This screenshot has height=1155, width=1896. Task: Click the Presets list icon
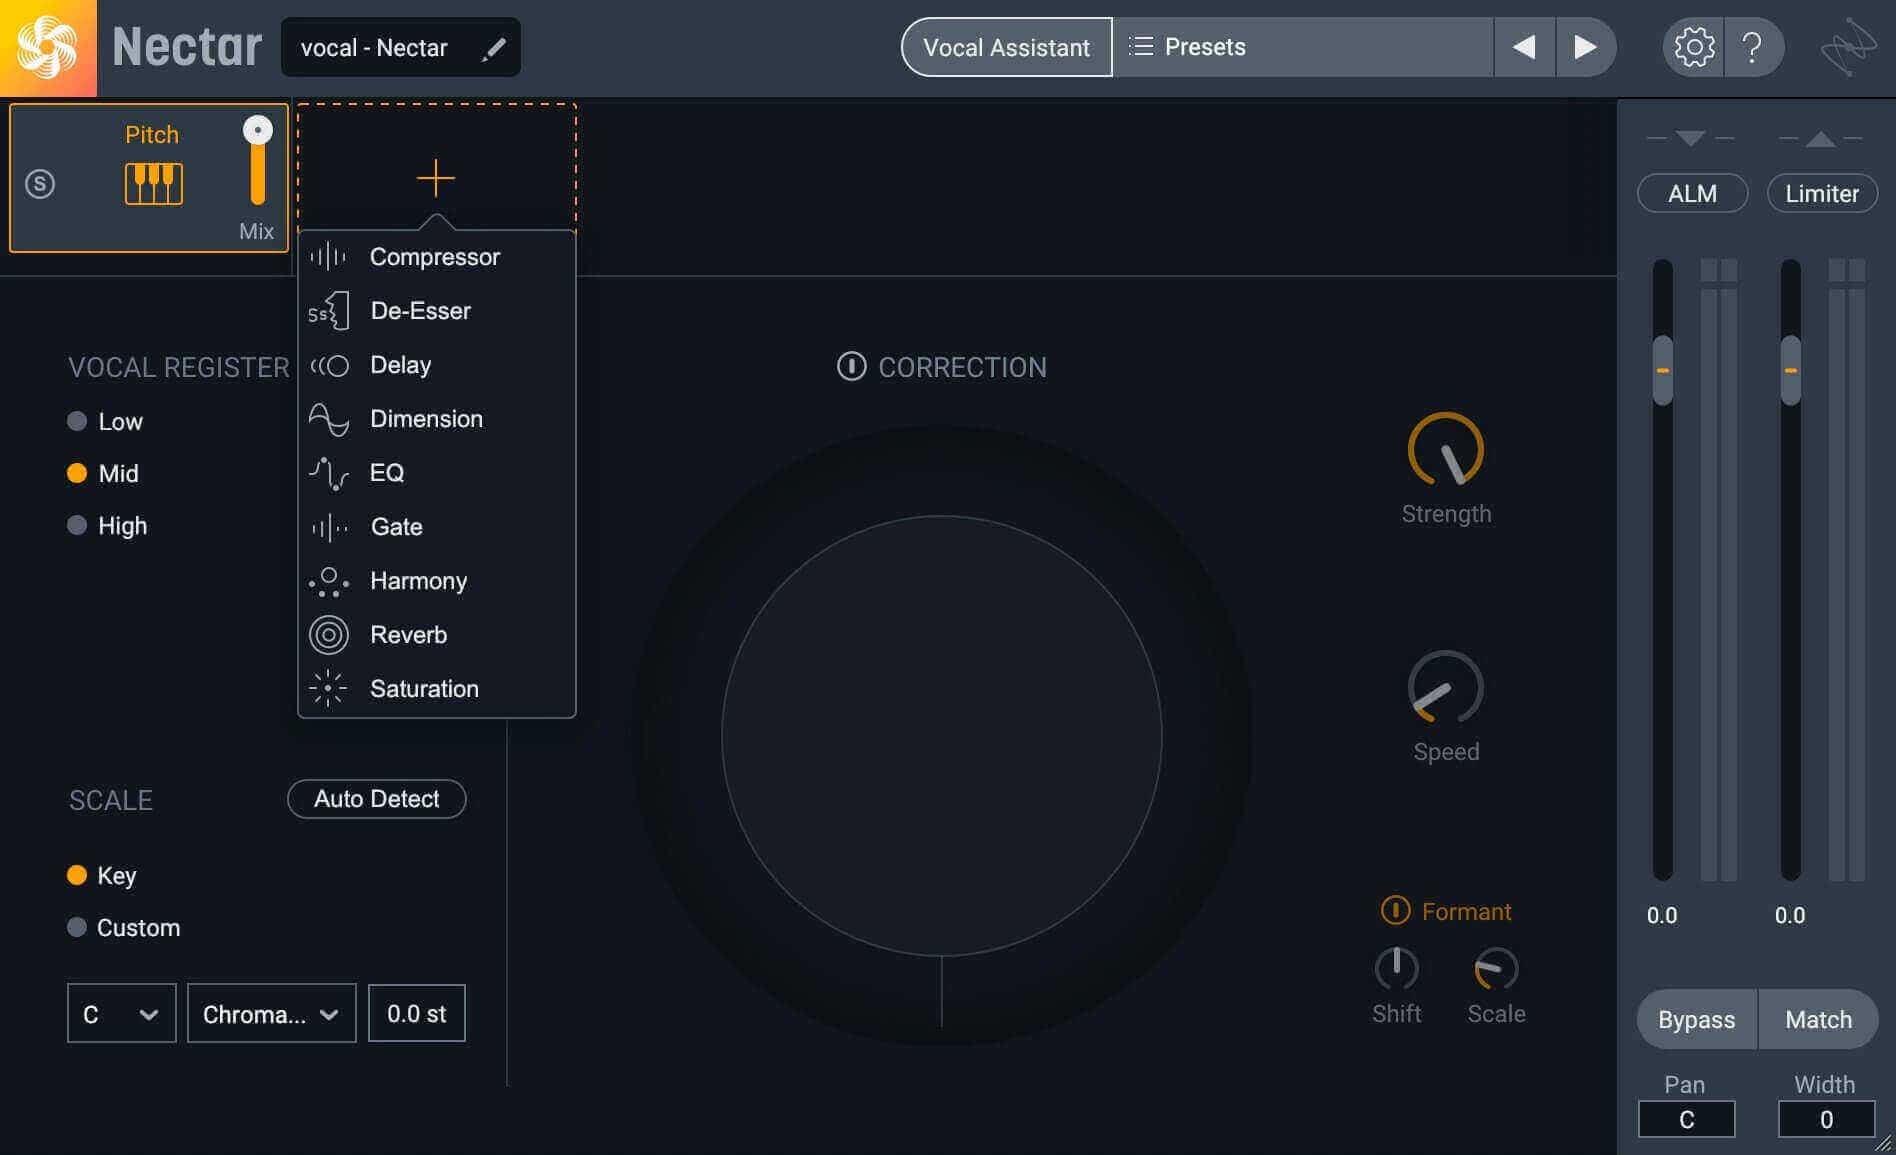pos(1141,47)
